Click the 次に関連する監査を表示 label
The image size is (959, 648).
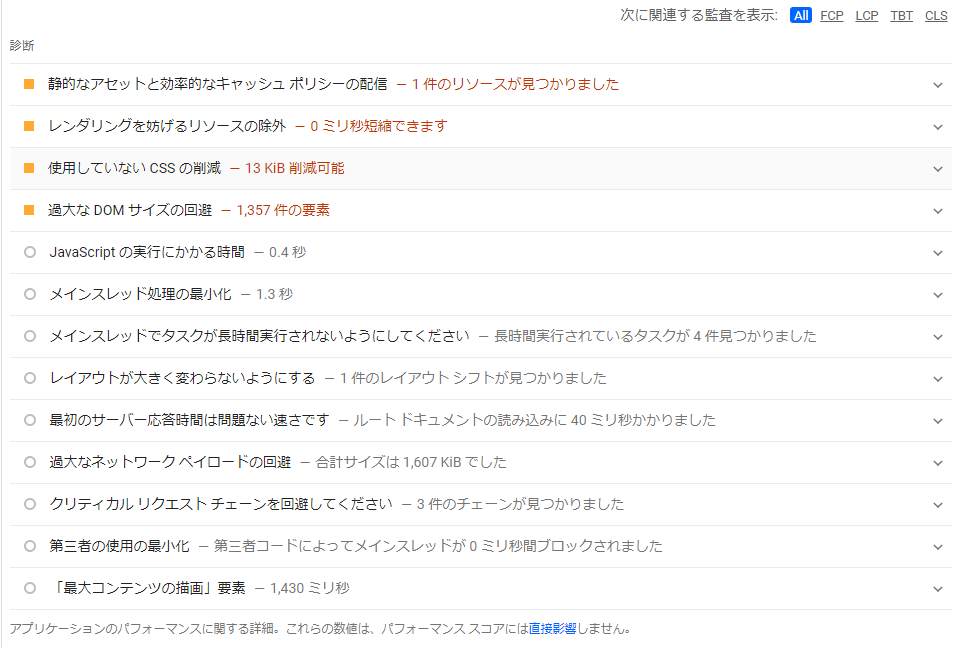(x=699, y=15)
